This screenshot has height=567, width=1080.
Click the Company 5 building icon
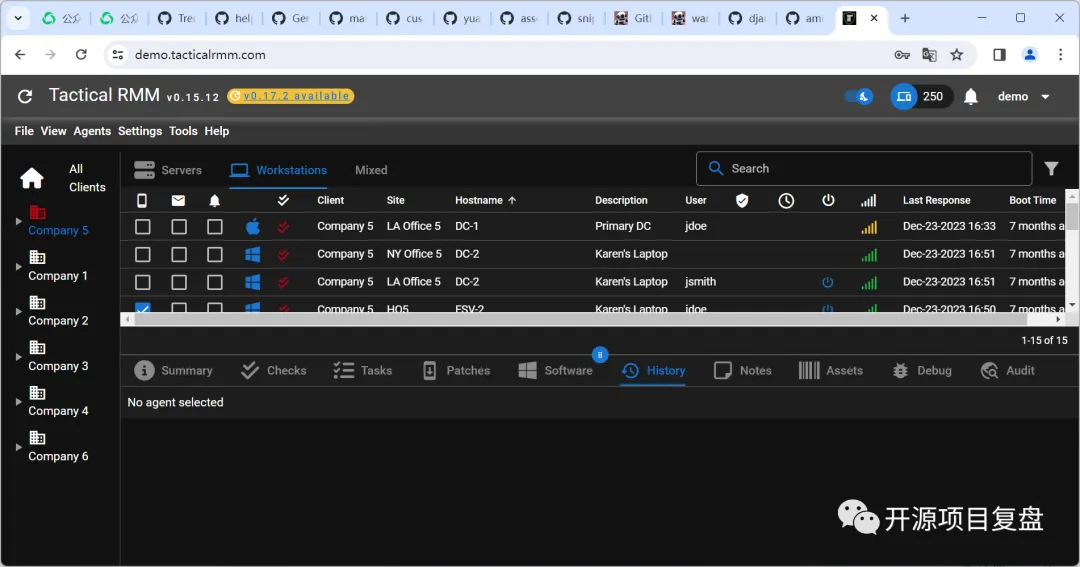pyautogui.click(x=38, y=212)
